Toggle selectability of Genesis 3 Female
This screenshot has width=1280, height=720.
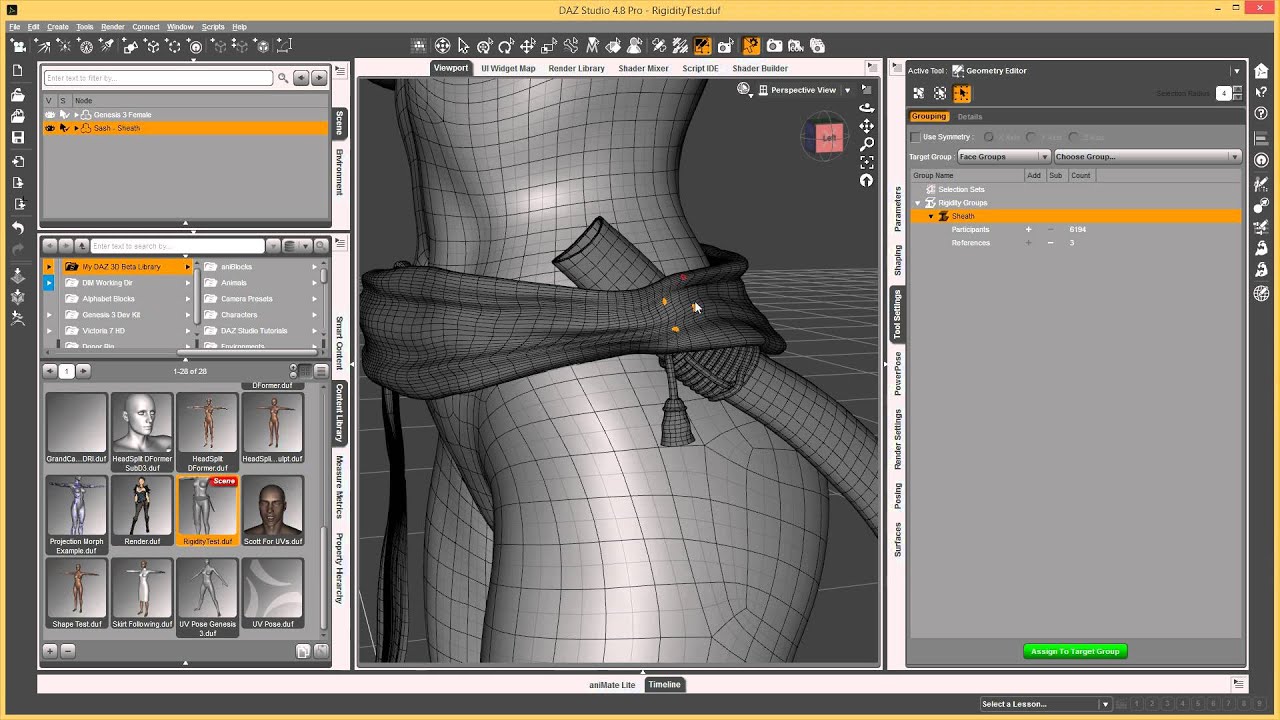(64, 115)
